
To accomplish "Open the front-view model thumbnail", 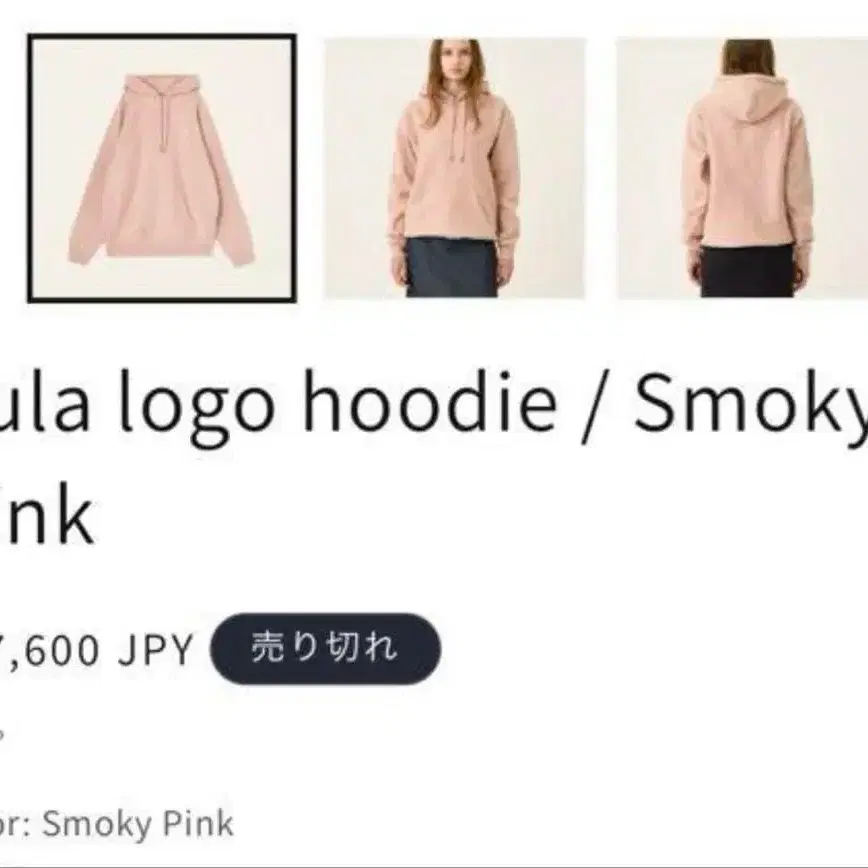I will click(454, 168).
